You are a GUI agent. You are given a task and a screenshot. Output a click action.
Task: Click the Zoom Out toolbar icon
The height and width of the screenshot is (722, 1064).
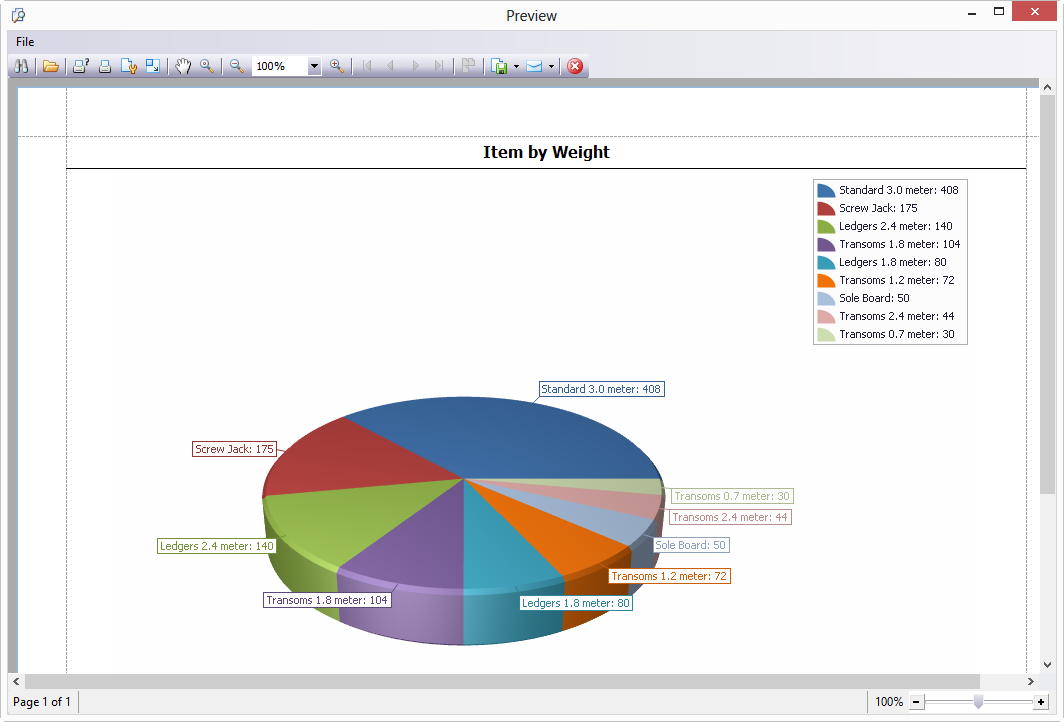click(x=237, y=66)
